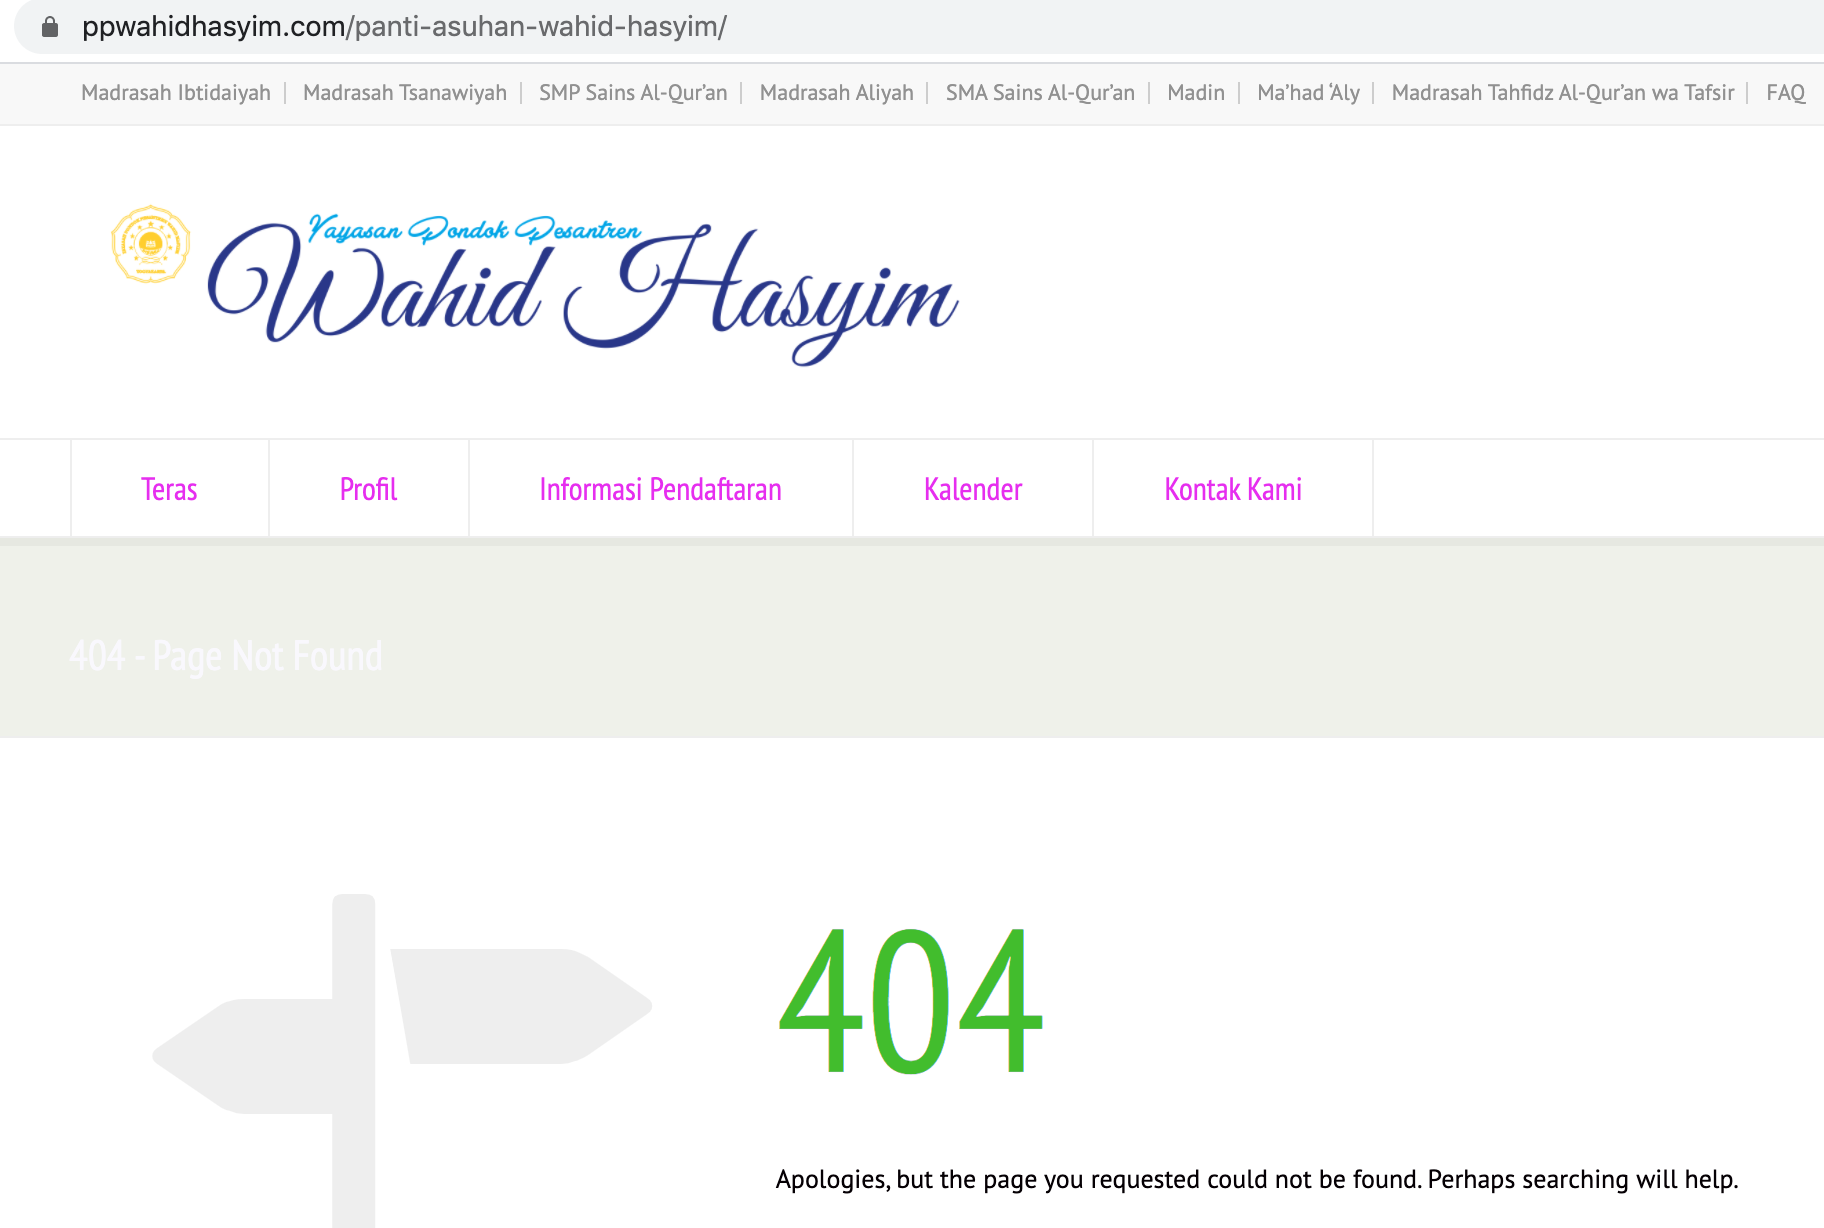Click the apology message text

coord(1257,1180)
